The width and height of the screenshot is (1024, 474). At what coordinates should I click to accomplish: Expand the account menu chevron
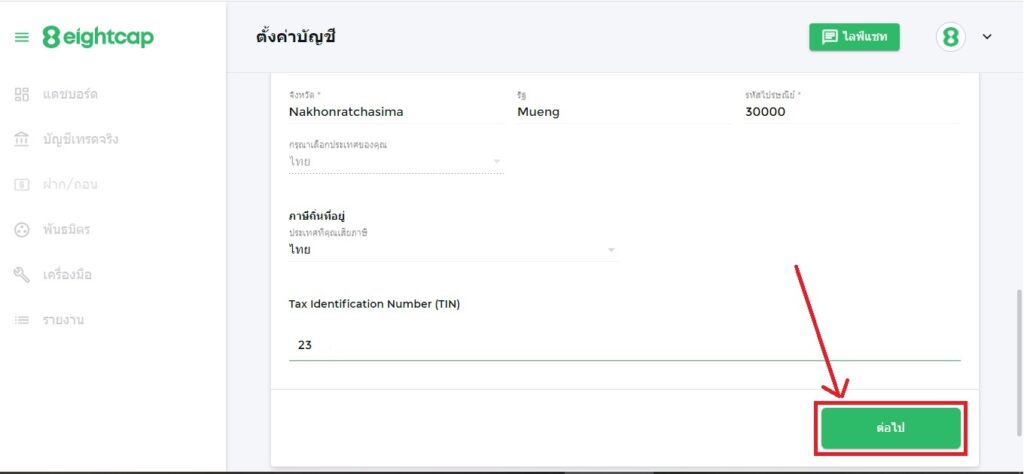click(987, 37)
